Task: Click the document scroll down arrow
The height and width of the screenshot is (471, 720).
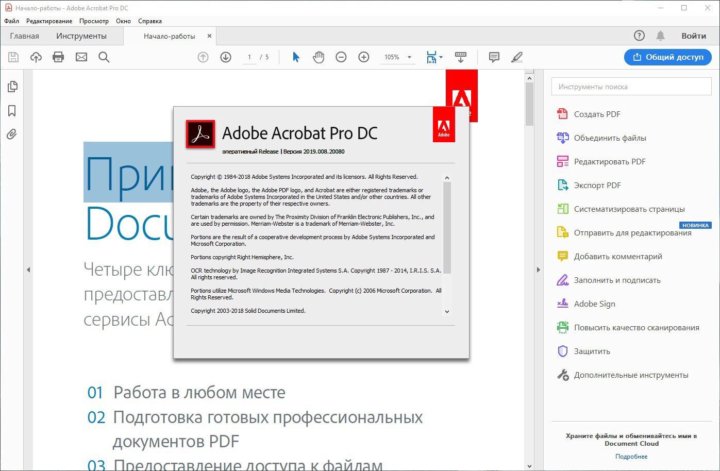Action: 529,466
